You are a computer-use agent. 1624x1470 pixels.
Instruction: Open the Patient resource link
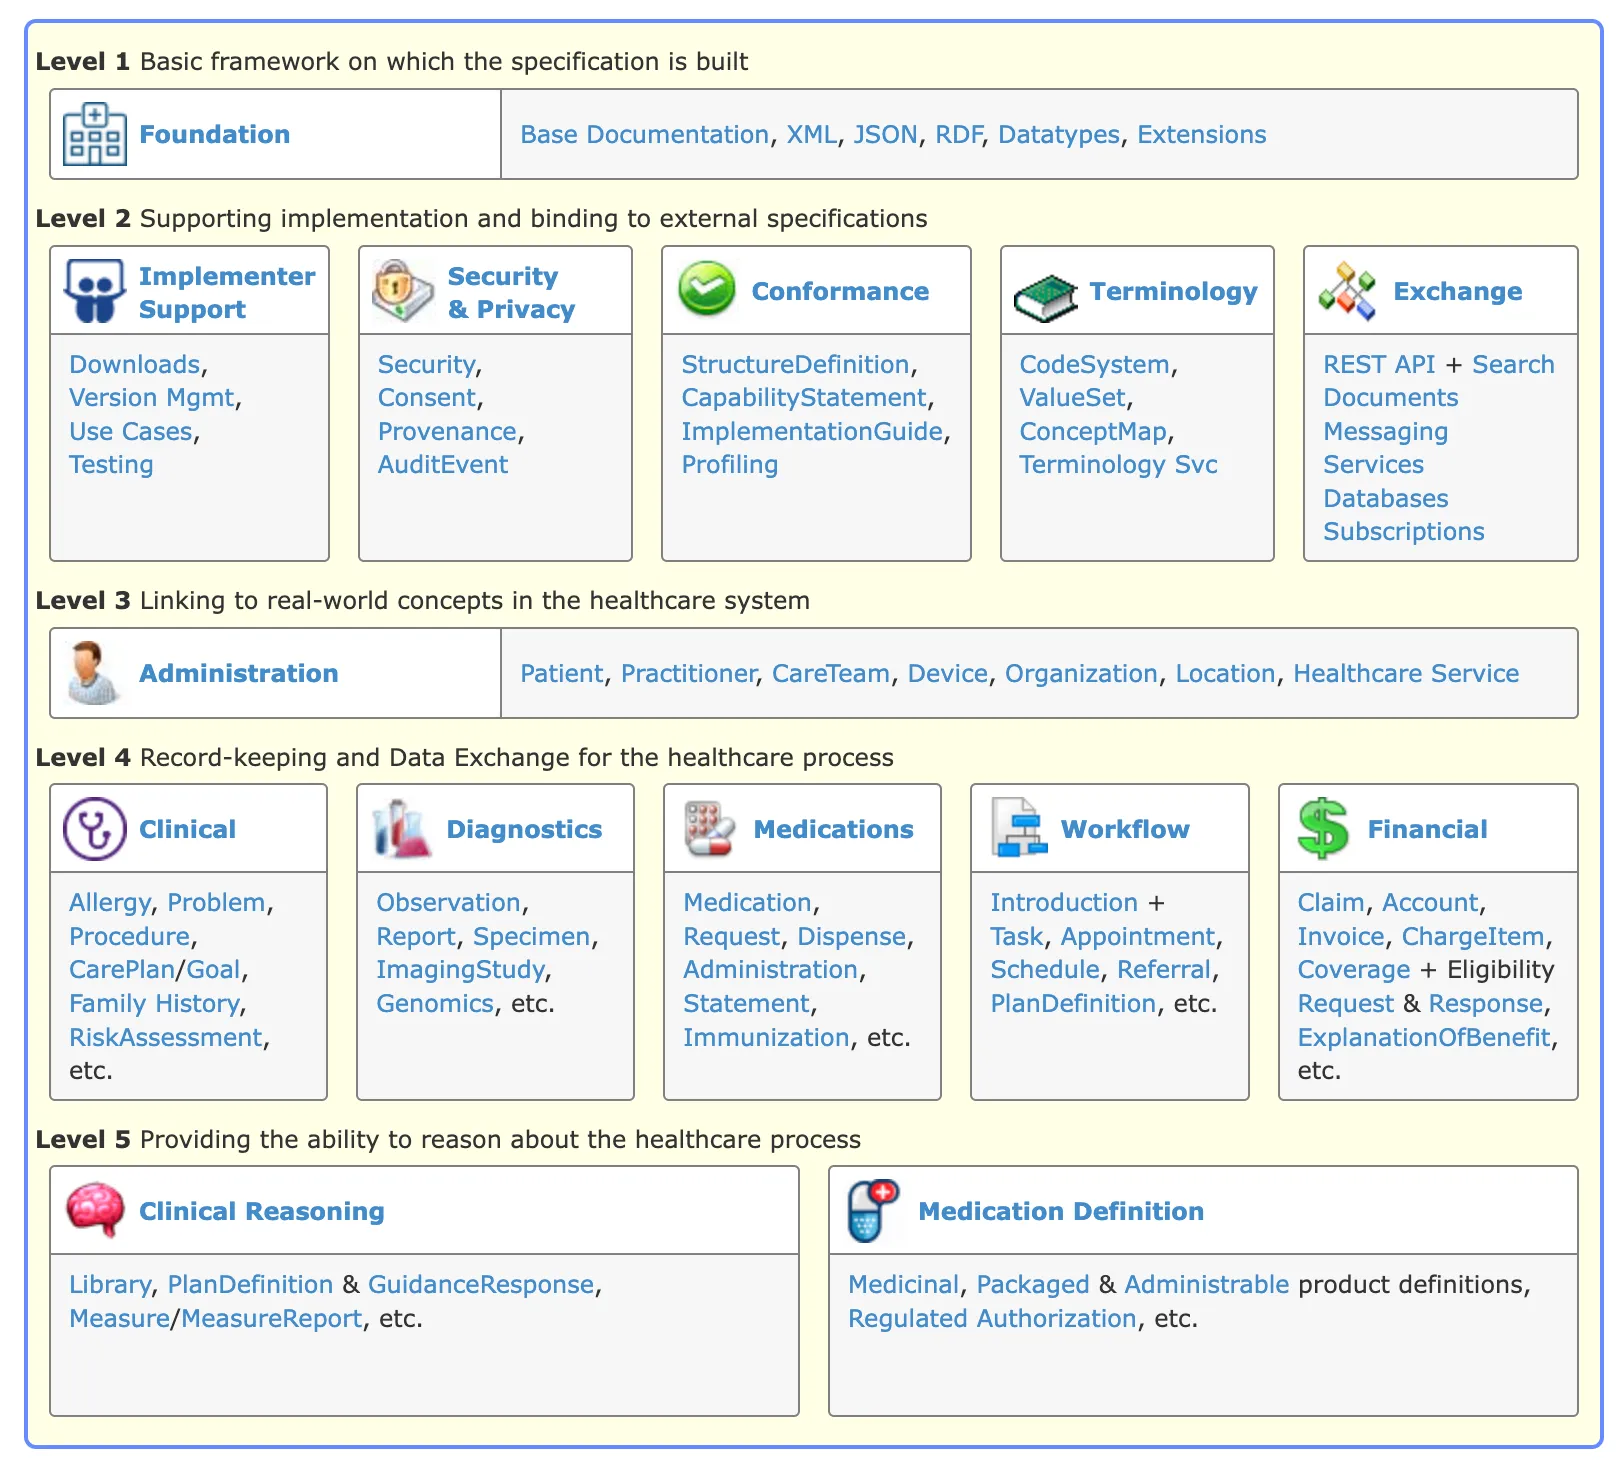(x=561, y=672)
